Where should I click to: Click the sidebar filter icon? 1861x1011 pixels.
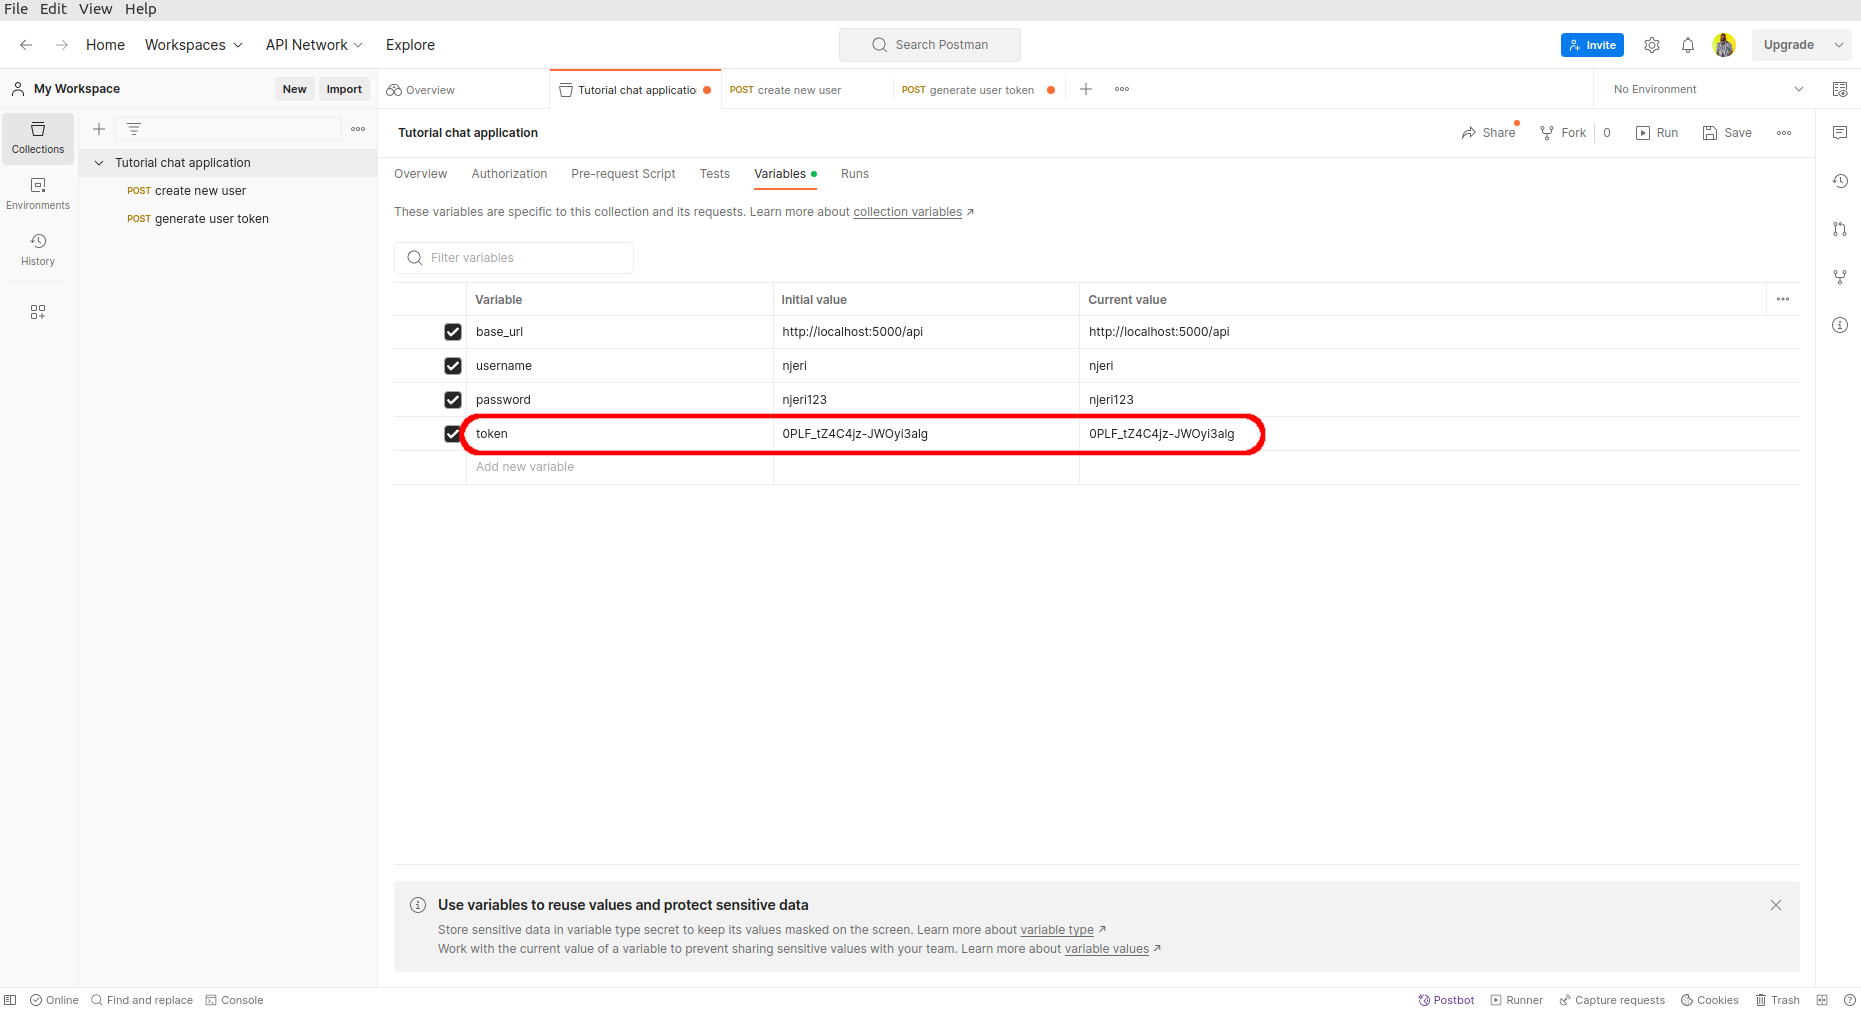(x=134, y=129)
